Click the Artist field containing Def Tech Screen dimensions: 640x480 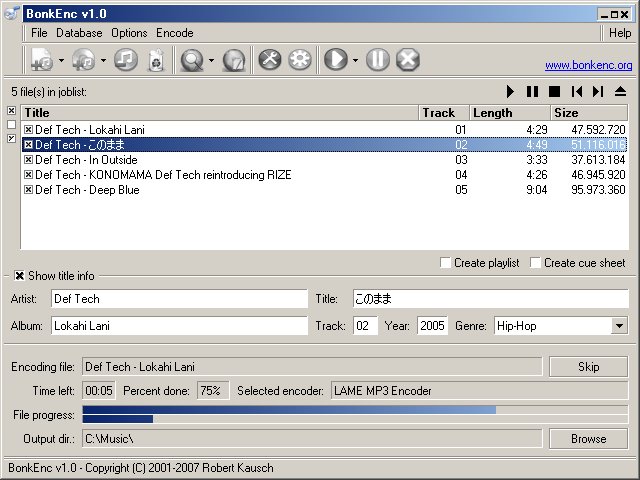[179, 299]
